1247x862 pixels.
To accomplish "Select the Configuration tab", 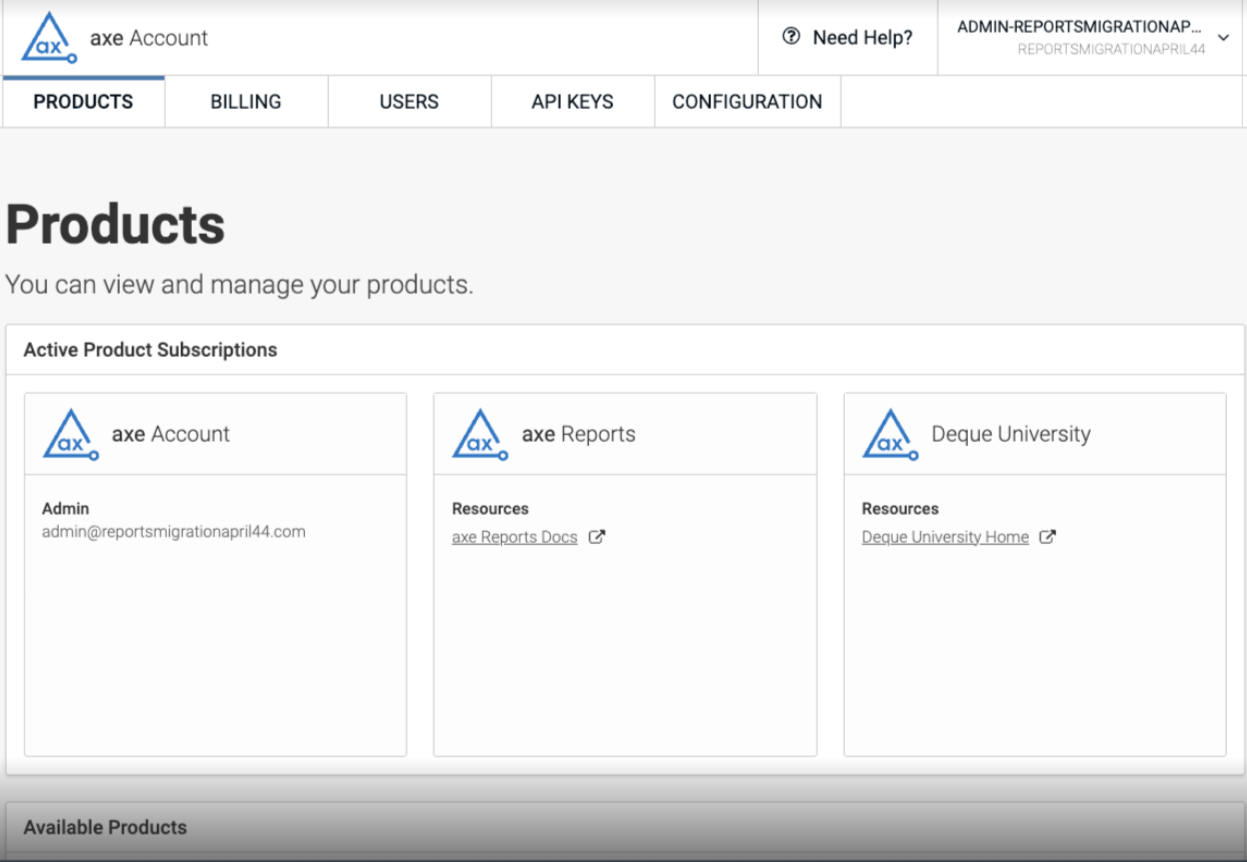I will pos(747,102).
